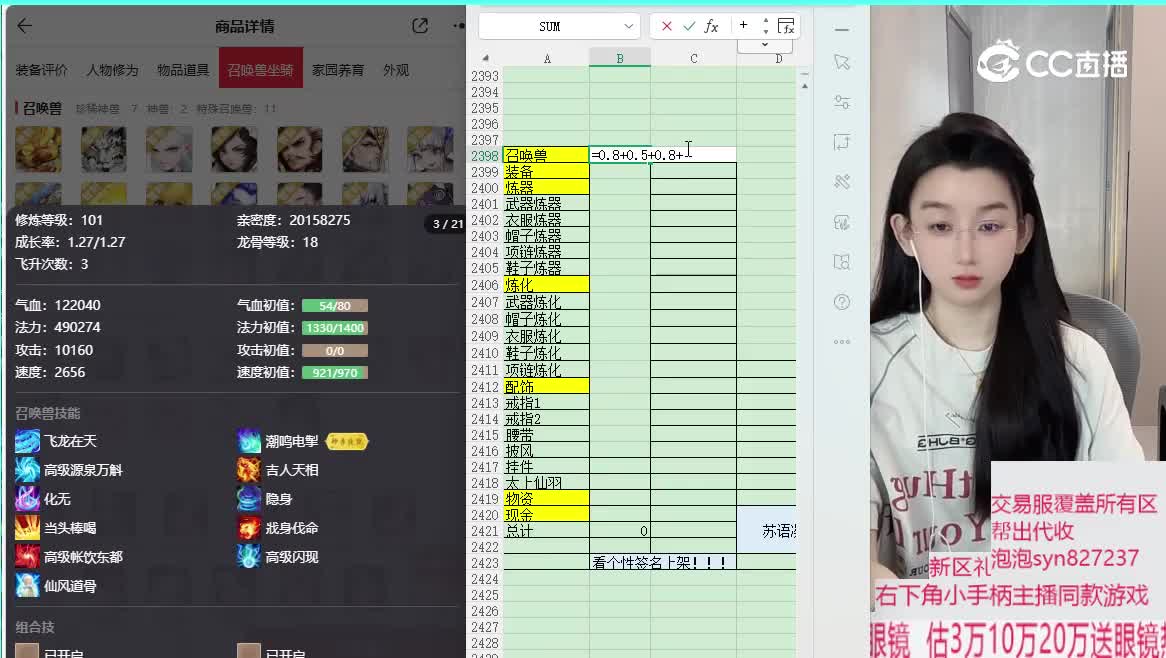The image size is (1166, 658).
Task: Select the 炼器 cell in row 2400
Action: pyautogui.click(x=547, y=187)
